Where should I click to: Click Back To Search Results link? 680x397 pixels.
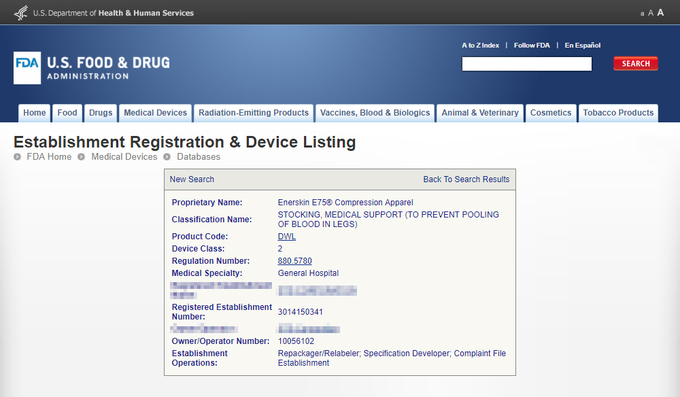tap(466, 179)
